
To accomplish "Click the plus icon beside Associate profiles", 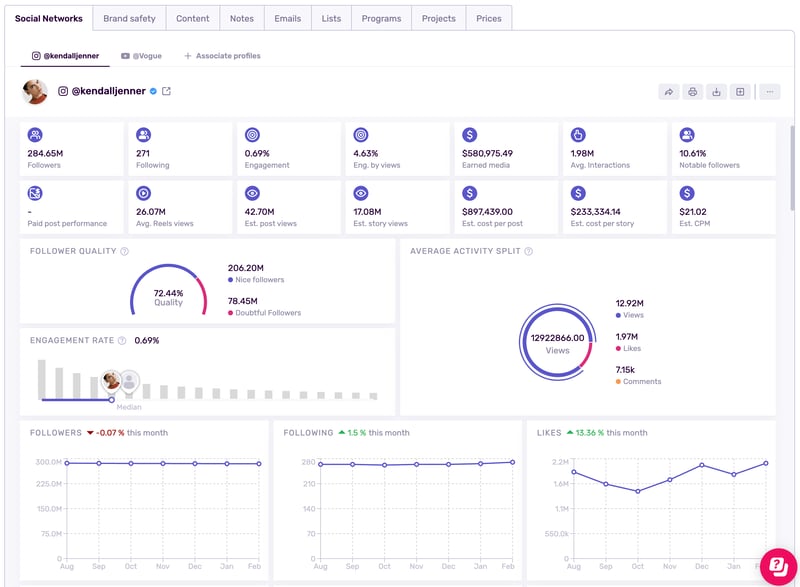I will point(188,56).
